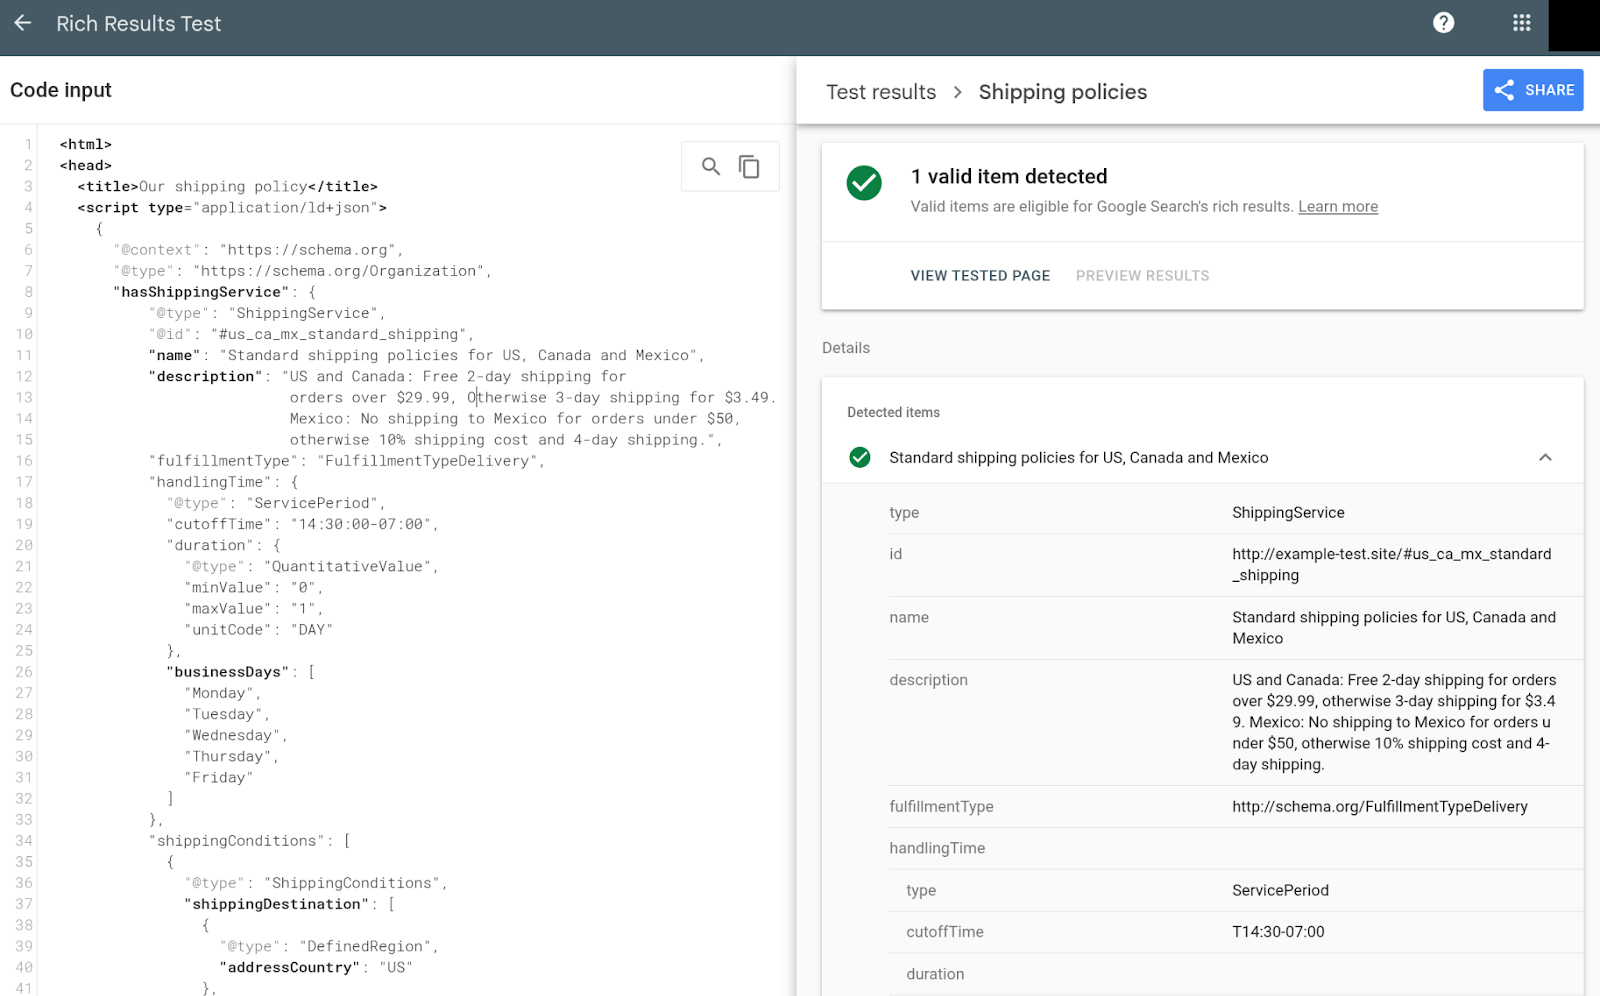Navigate to Test results breadcrumb
1600x996 pixels.
880,91
